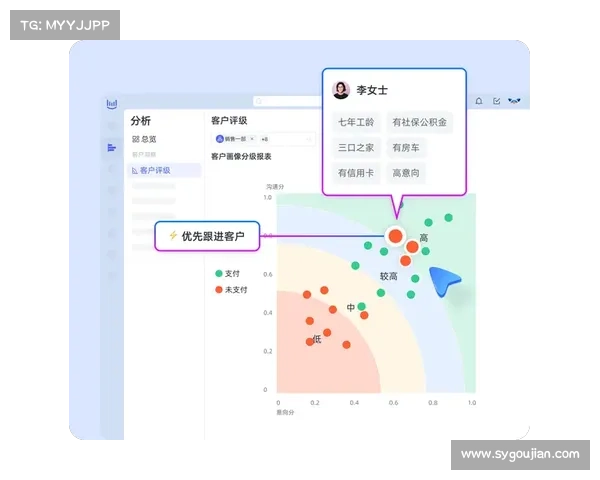This screenshot has width=600, height=480.
Task: Click the 销售一部 team avatar icon
Action: (220, 139)
